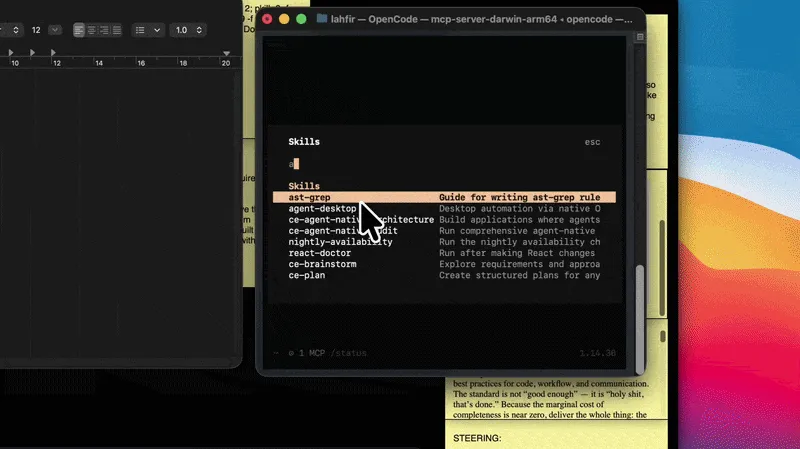Focus the Skills search input containing 'a'
The width and height of the screenshot is (800, 449).
[444, 164]
